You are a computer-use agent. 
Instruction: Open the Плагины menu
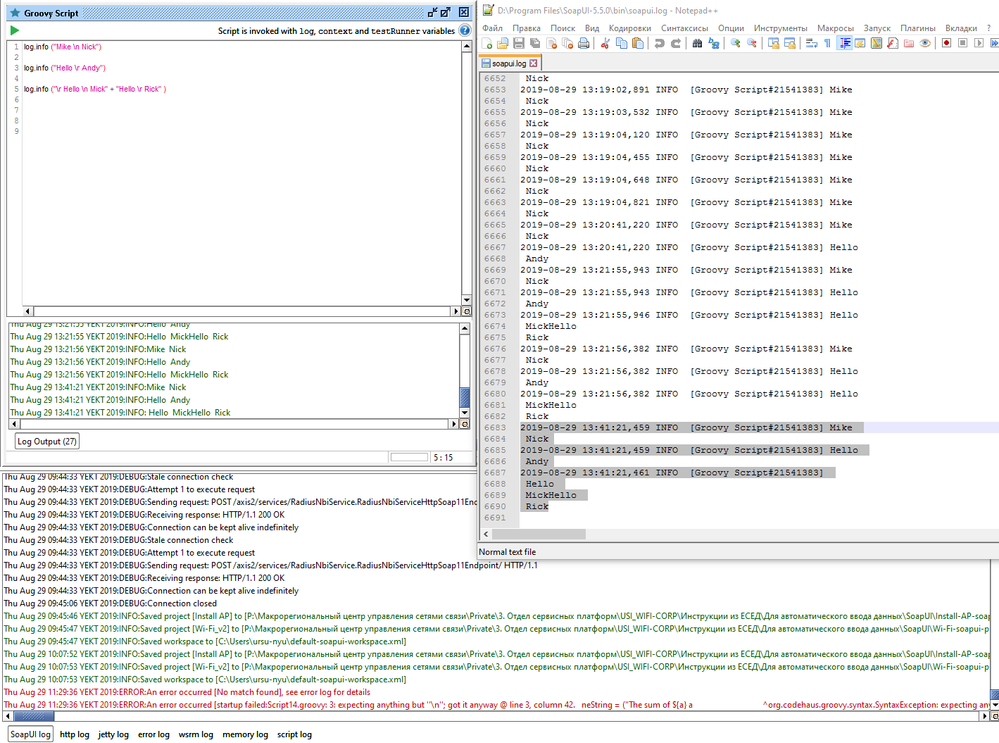click(917, 28)
